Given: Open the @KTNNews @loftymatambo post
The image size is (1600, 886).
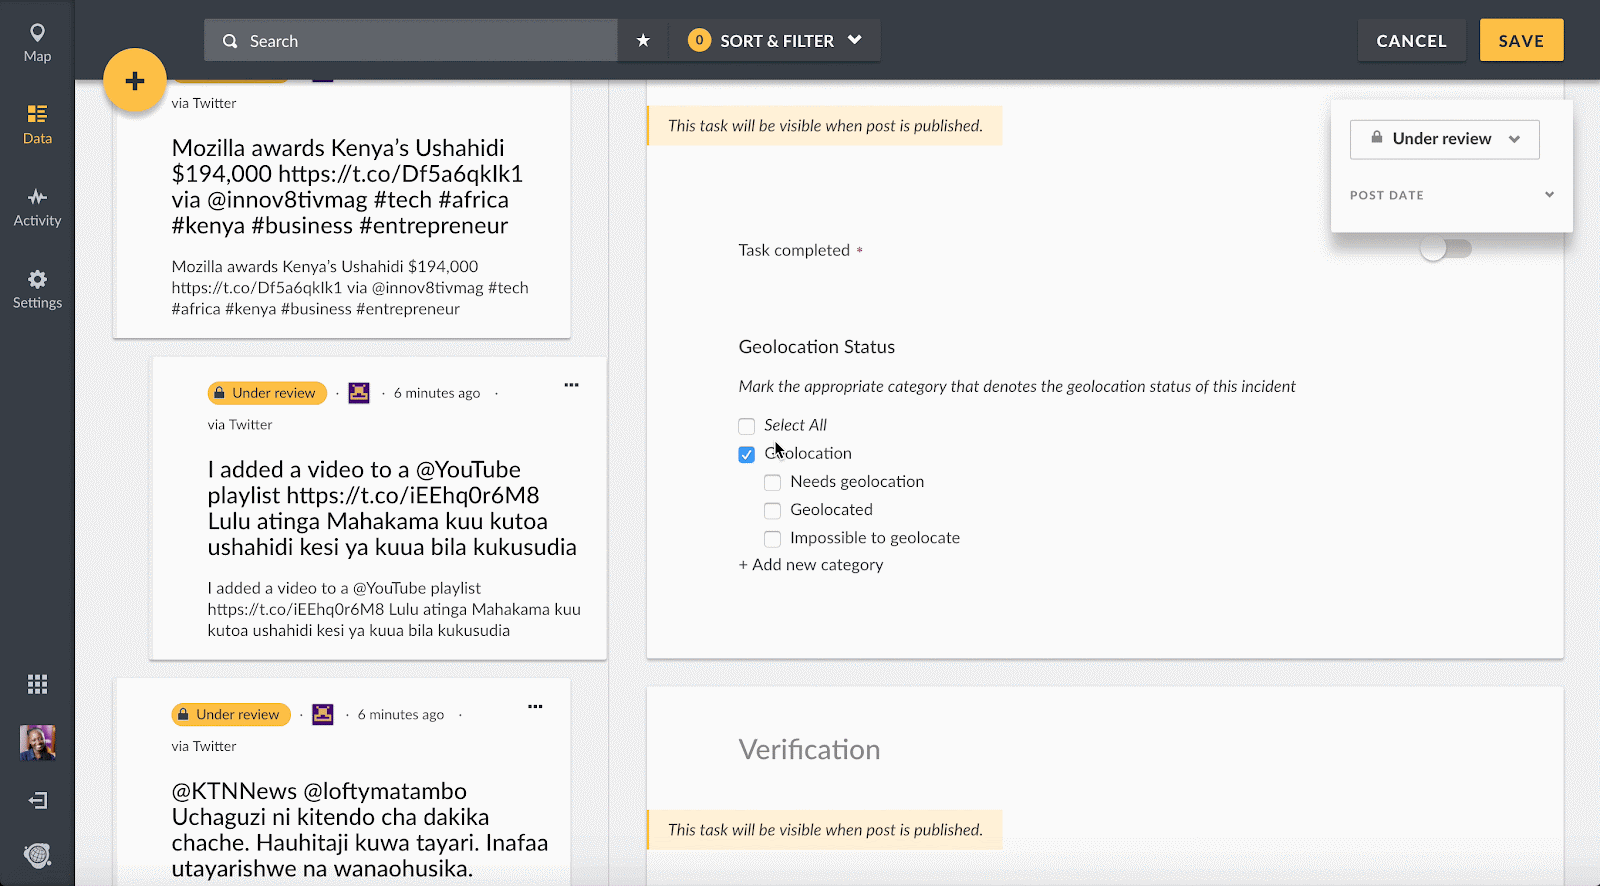Looking at the screenshot, I should pos(360,830).
